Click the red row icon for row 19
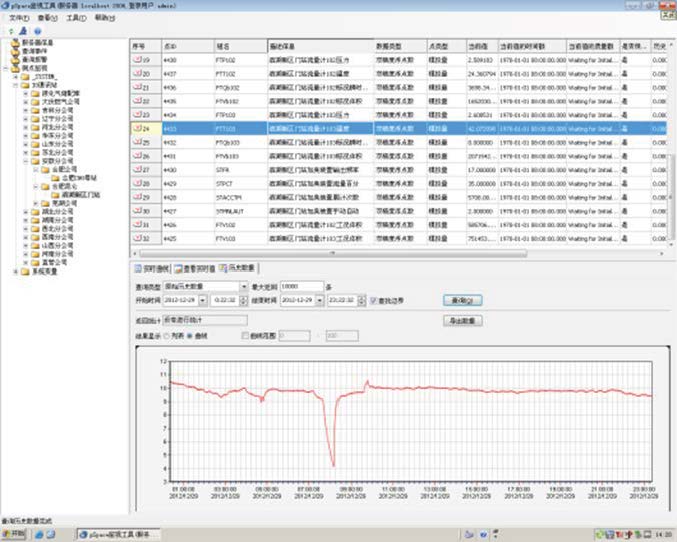The image size is (677, 542). (x=138, y=60)
